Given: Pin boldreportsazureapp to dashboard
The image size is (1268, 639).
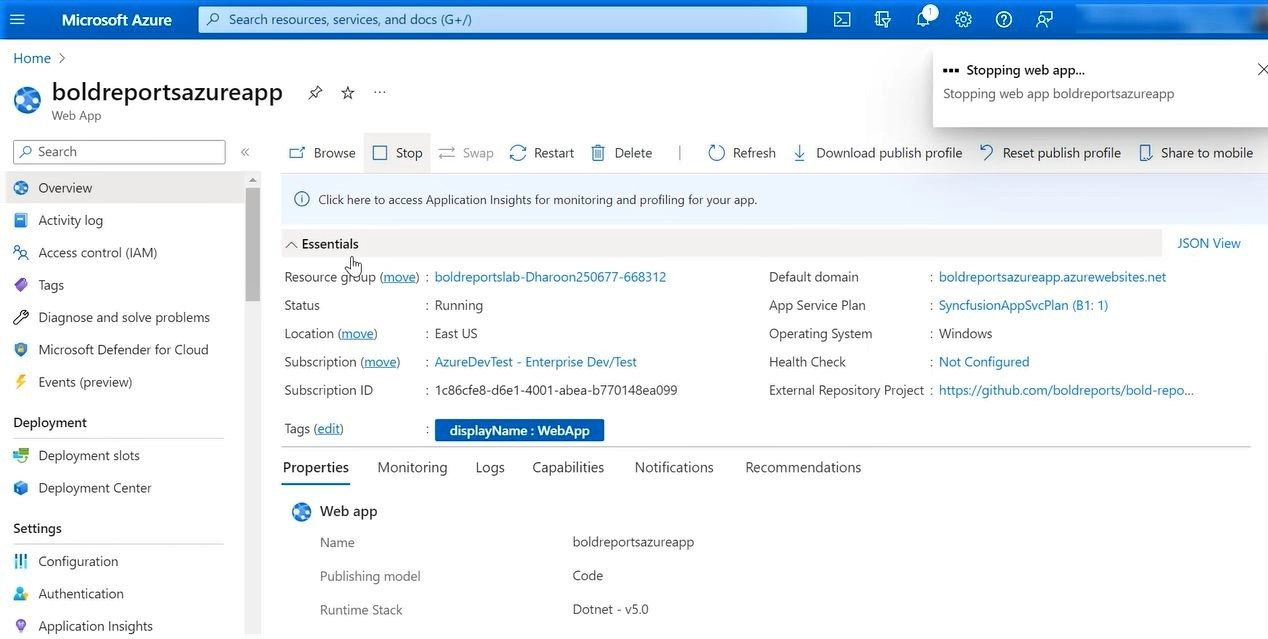Looking at the screenshot, I should (315, 91).
